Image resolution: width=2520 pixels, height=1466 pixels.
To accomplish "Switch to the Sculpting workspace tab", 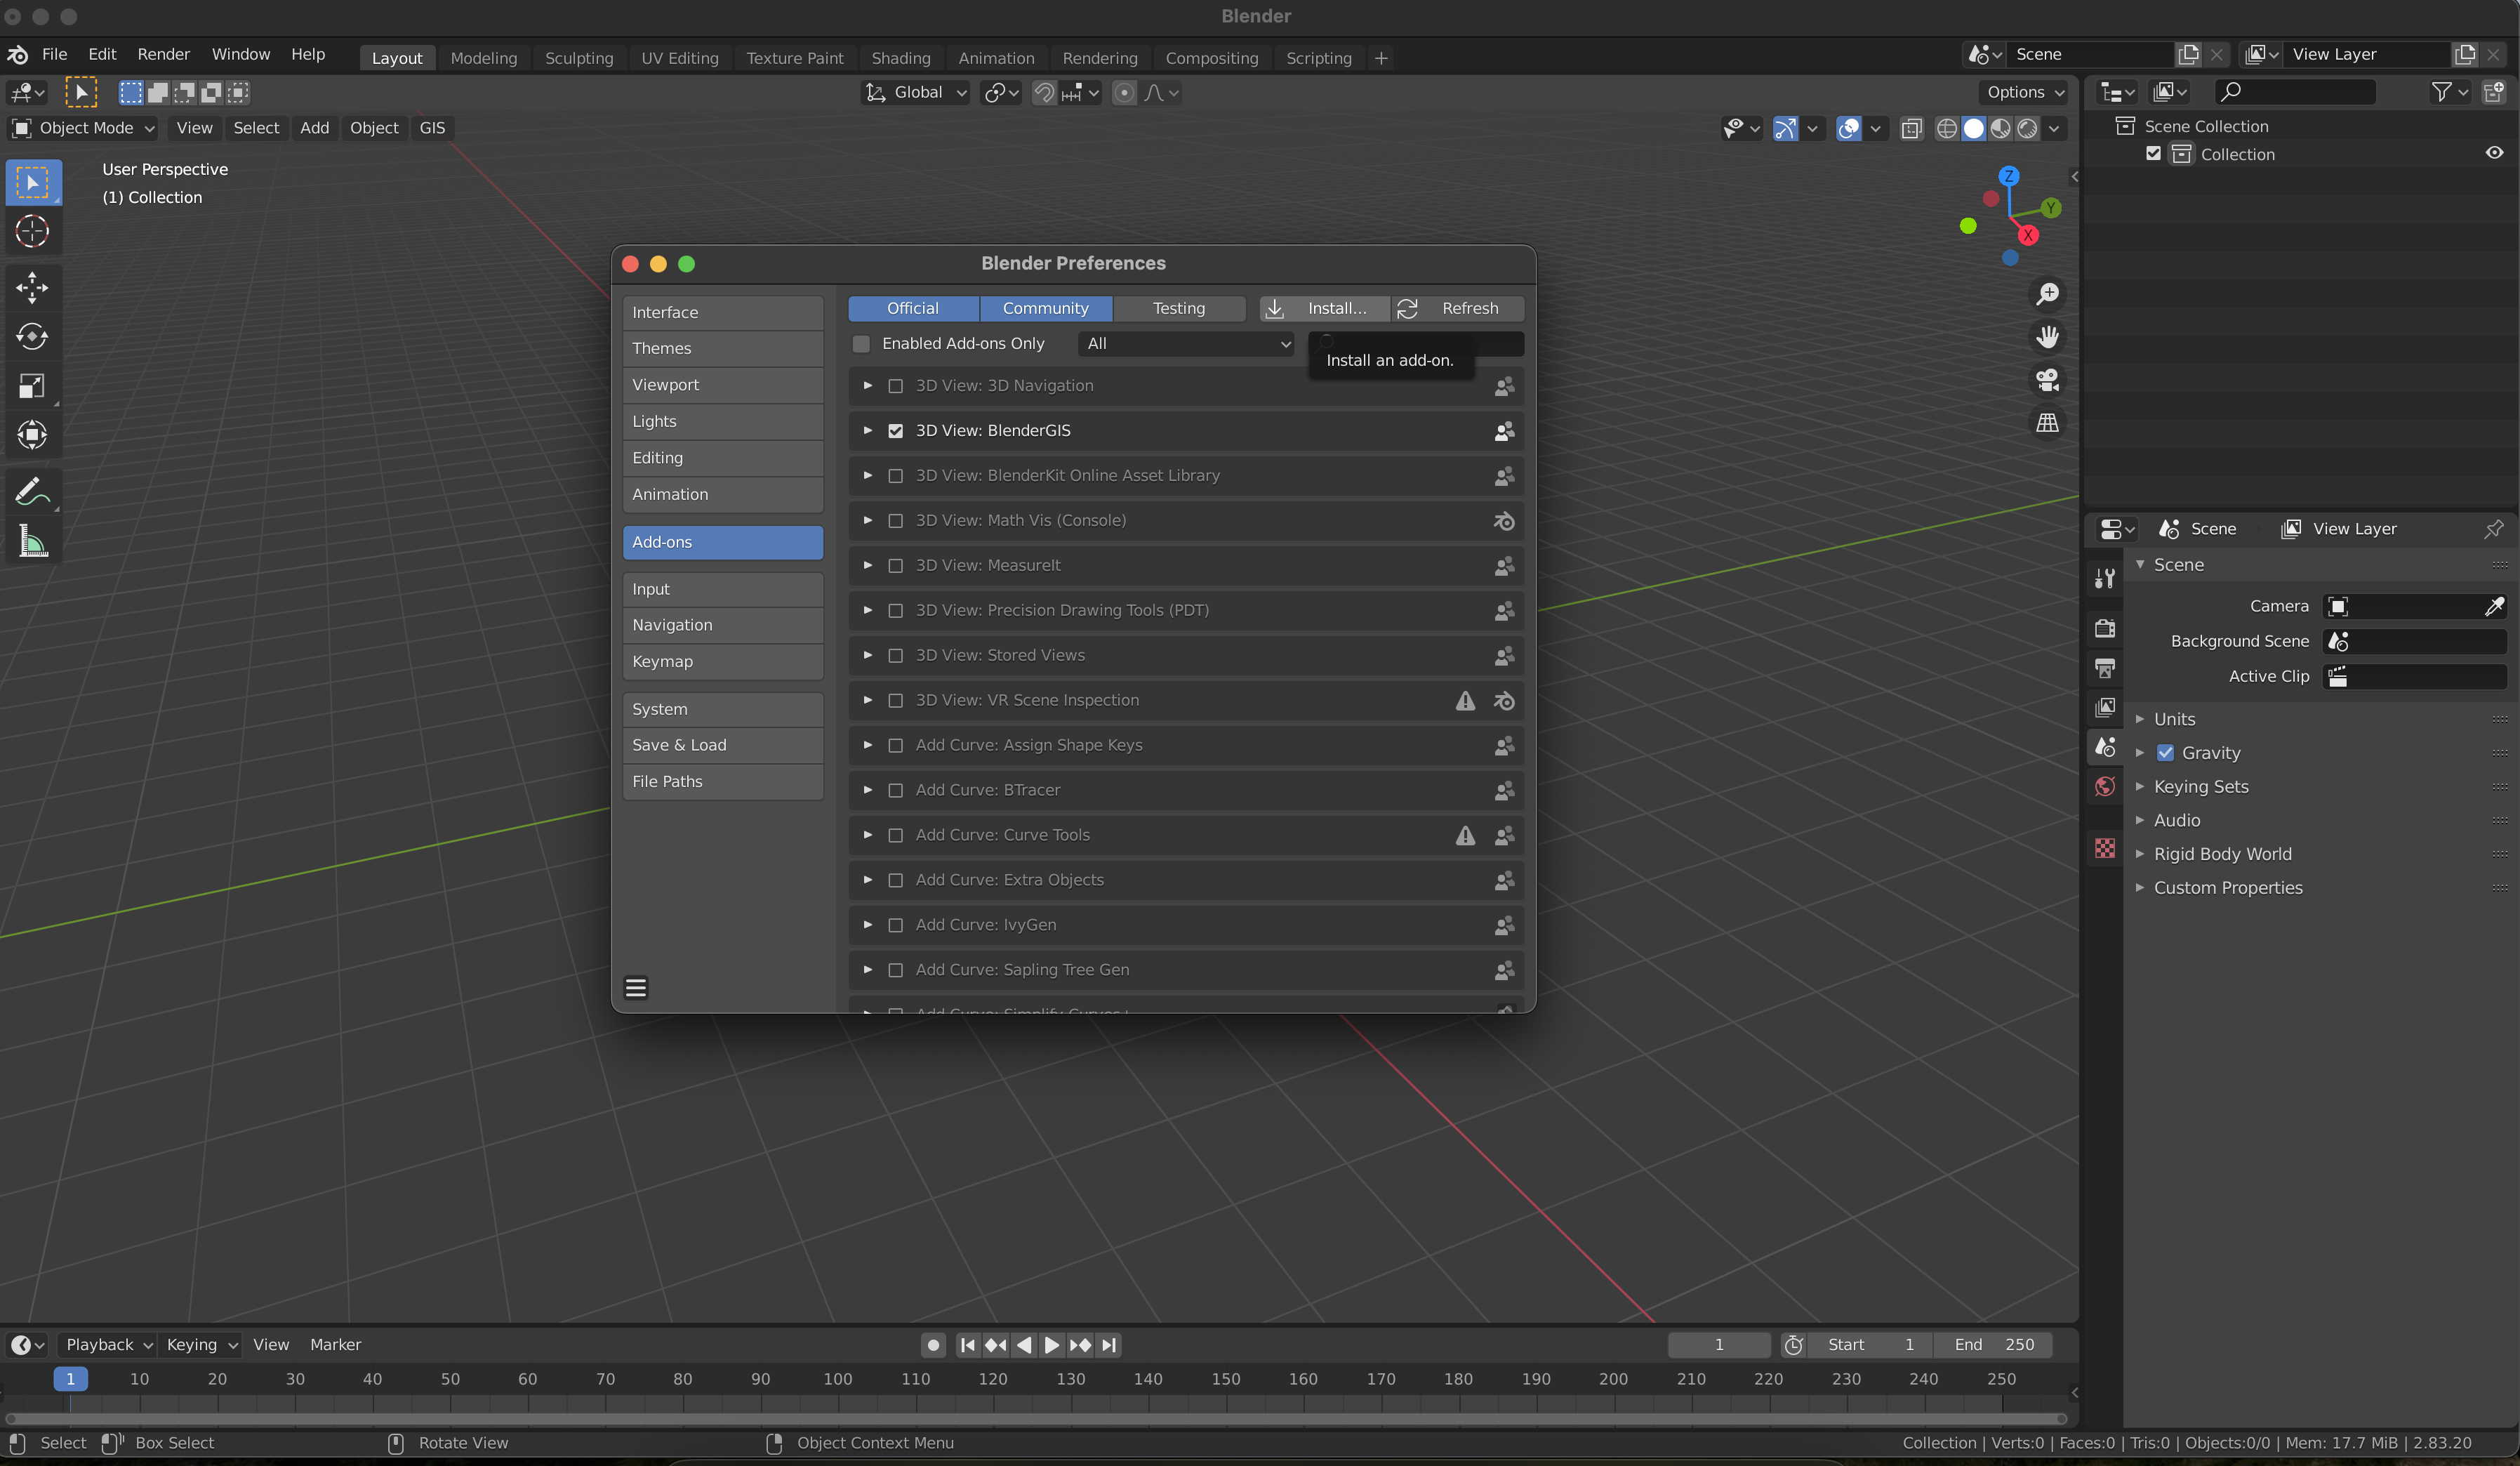I will 579,58.
